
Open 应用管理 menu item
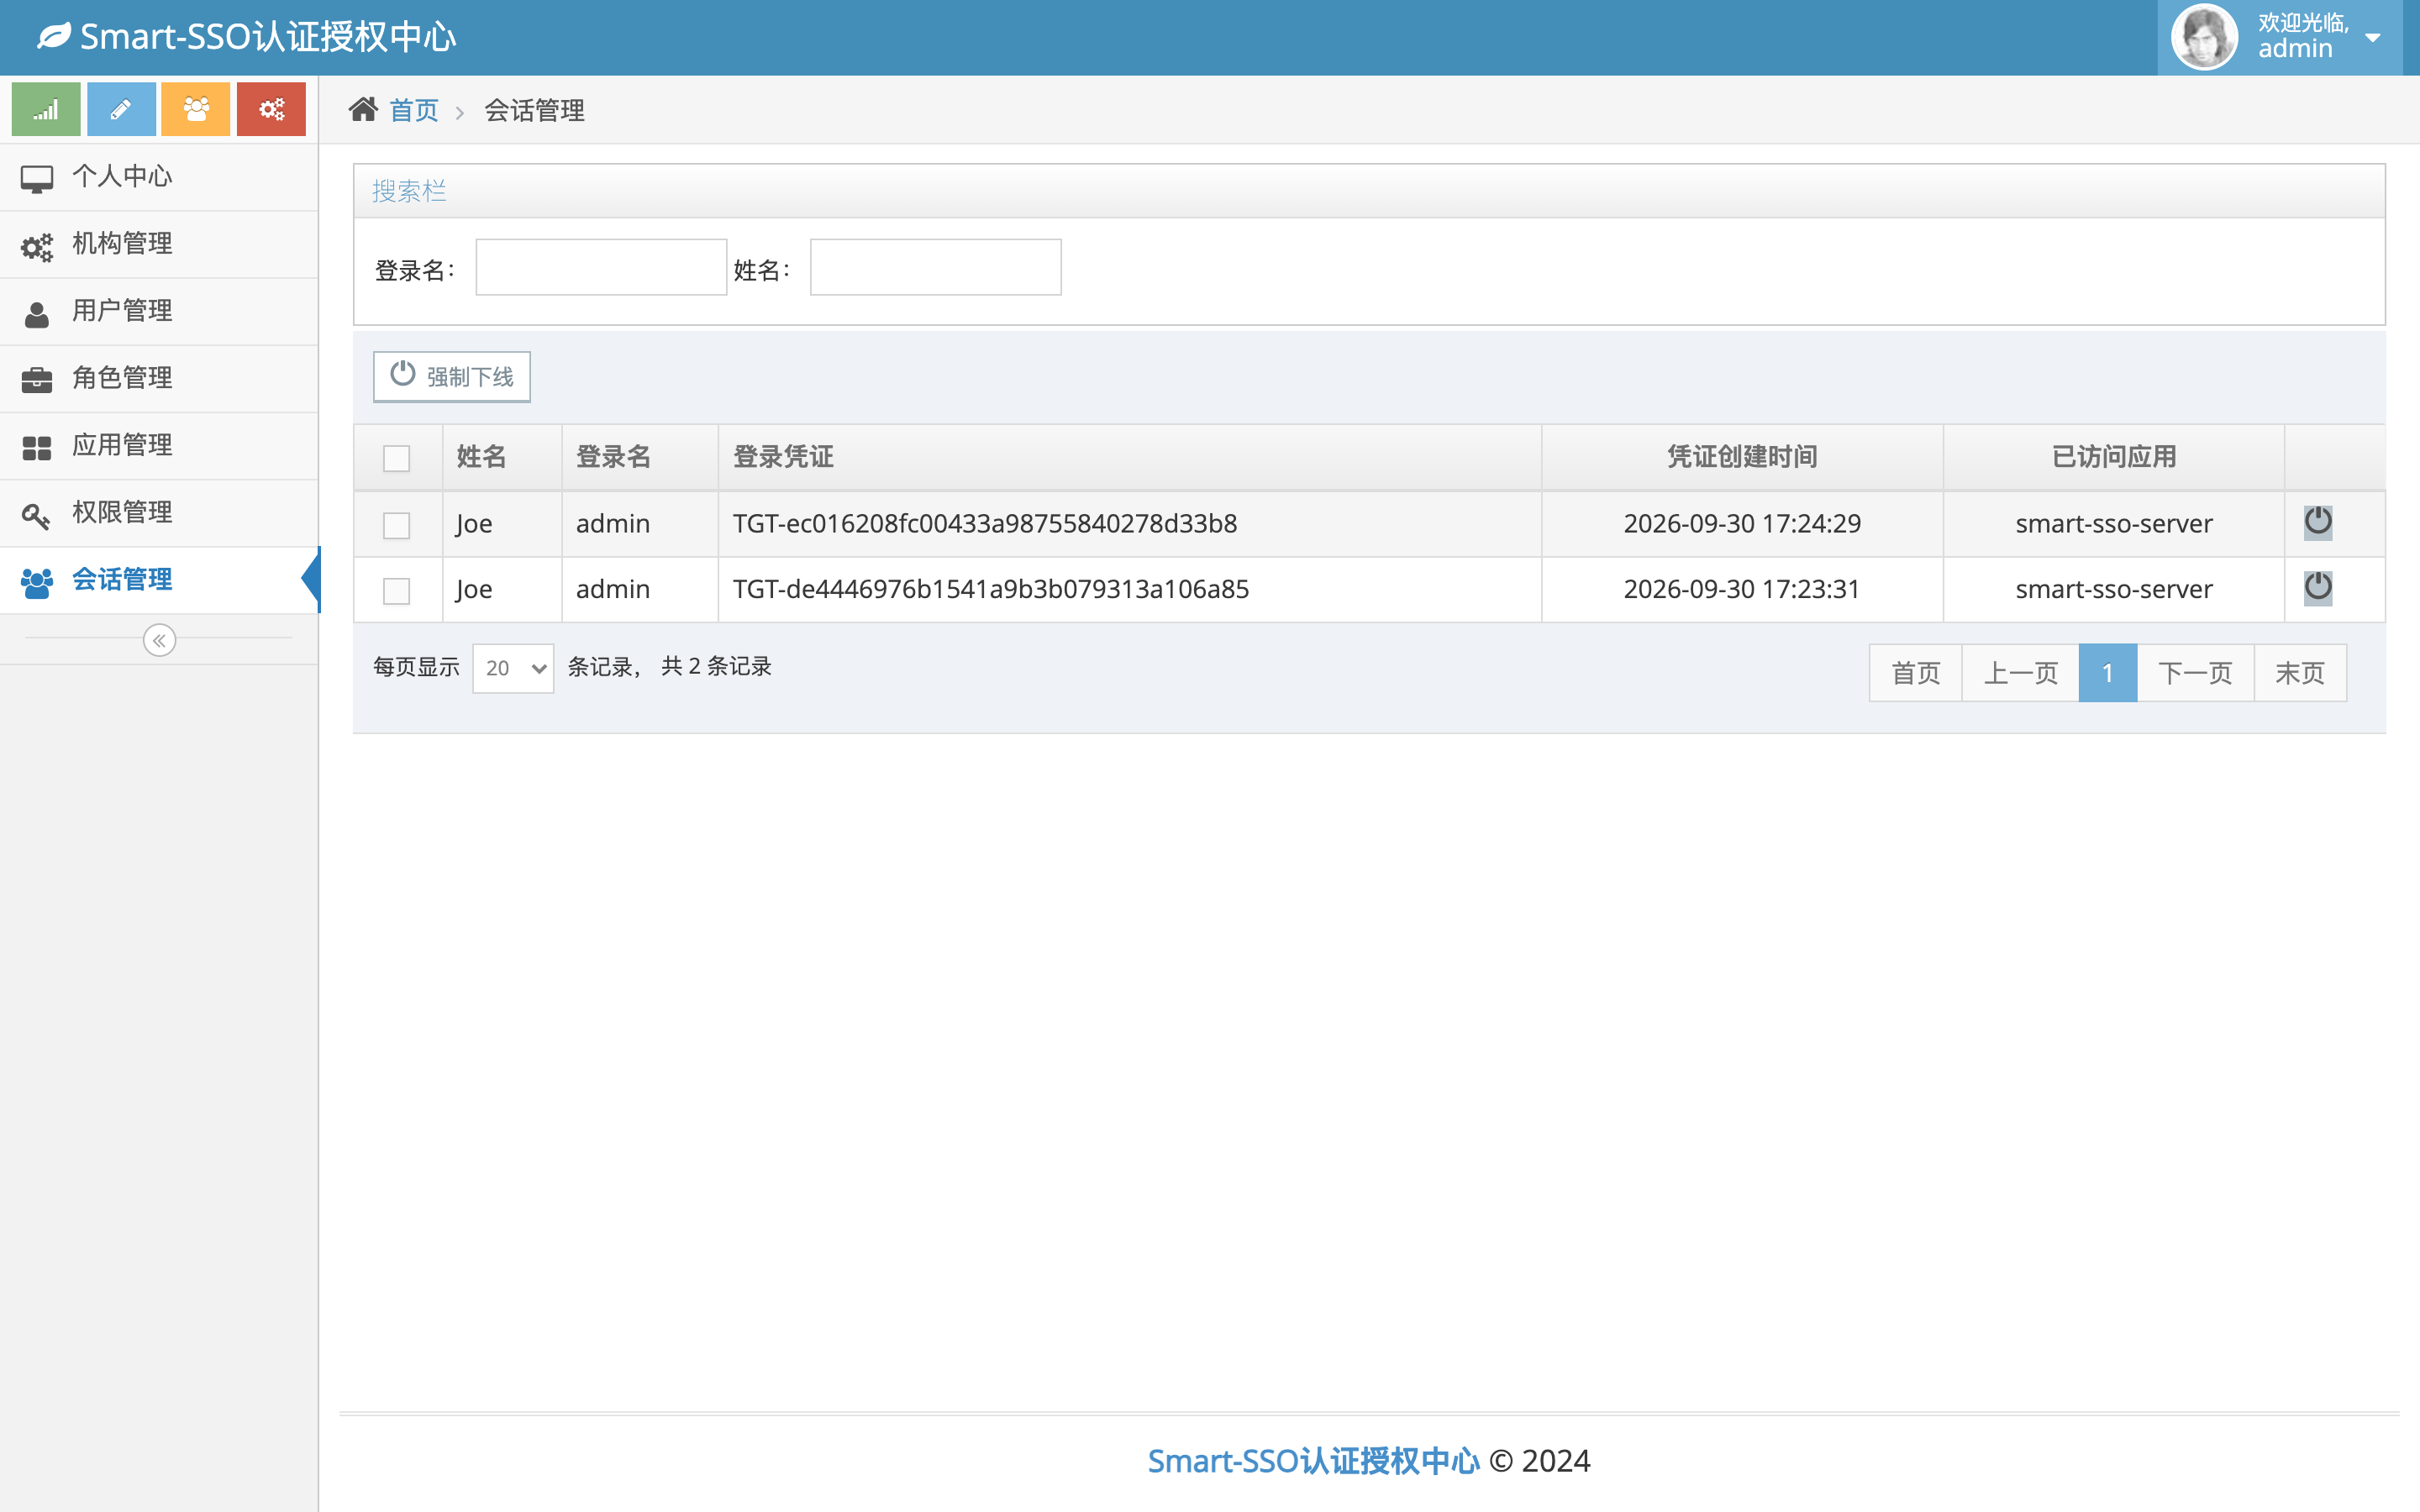(159, 445)
